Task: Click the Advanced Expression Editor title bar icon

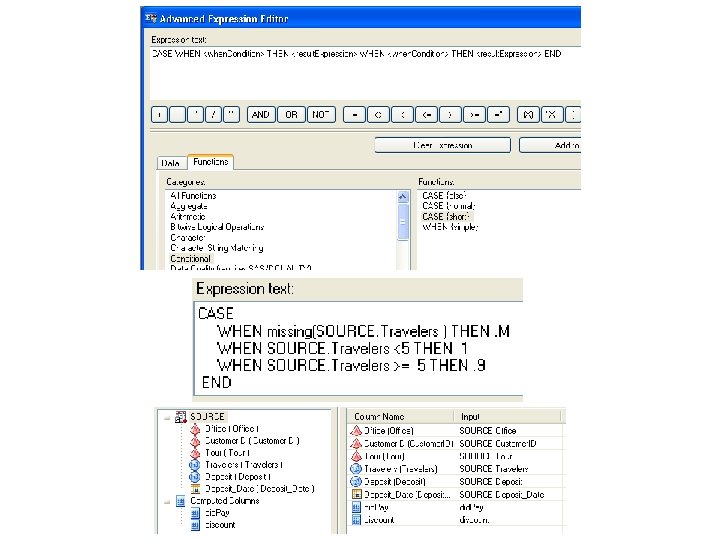Action: (x=151, y=18)
